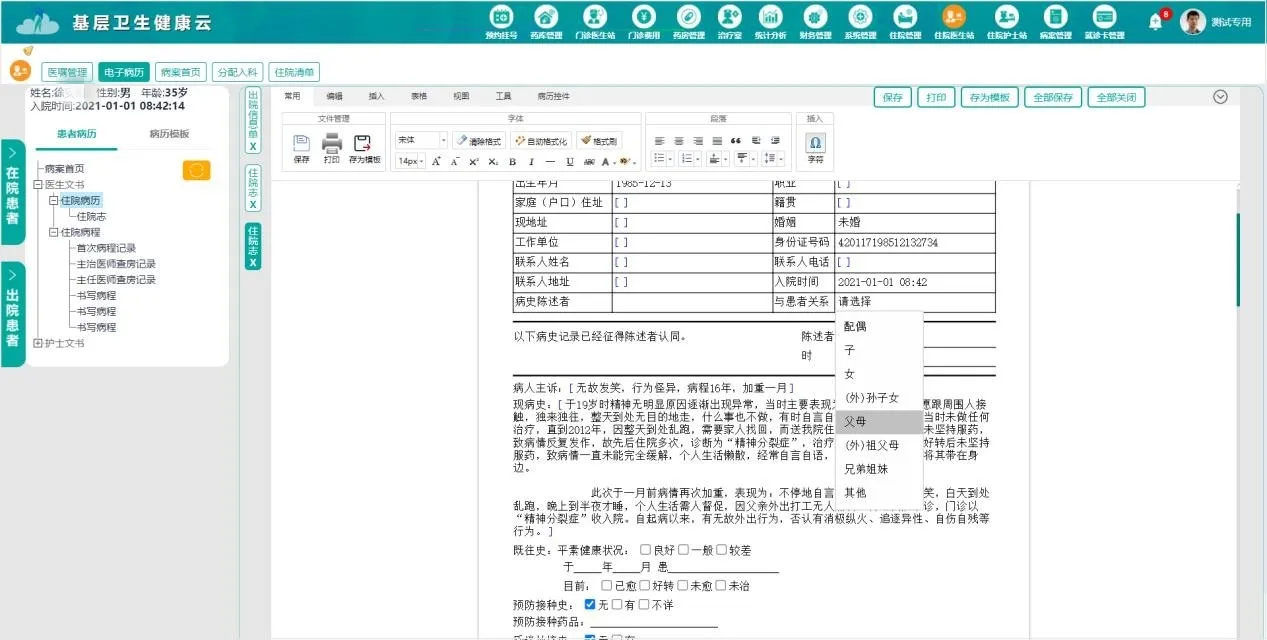Click 全部关闭 button
Image resolution: width=1267 pixels, height=640 pixels.
click(1116, 97)
